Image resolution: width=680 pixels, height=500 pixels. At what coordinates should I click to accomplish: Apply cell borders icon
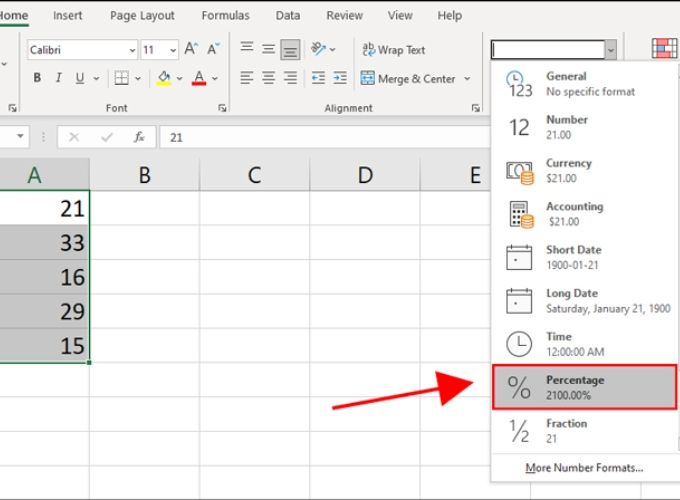(x=121, y=78)
